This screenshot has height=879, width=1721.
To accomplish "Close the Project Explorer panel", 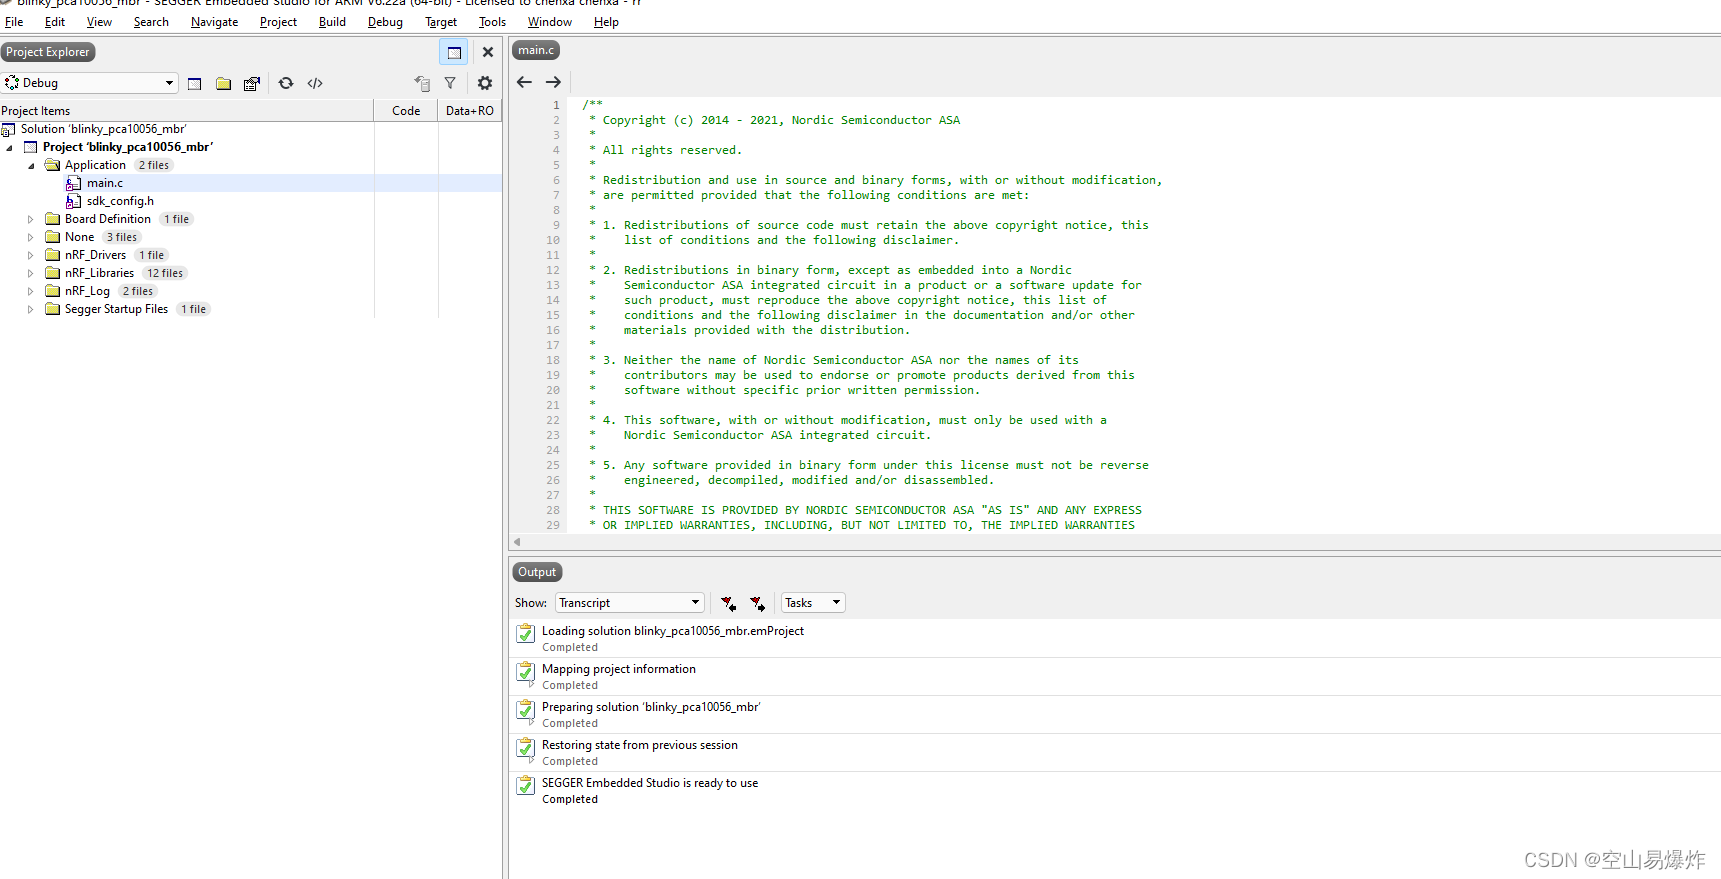I will [488, 52].
